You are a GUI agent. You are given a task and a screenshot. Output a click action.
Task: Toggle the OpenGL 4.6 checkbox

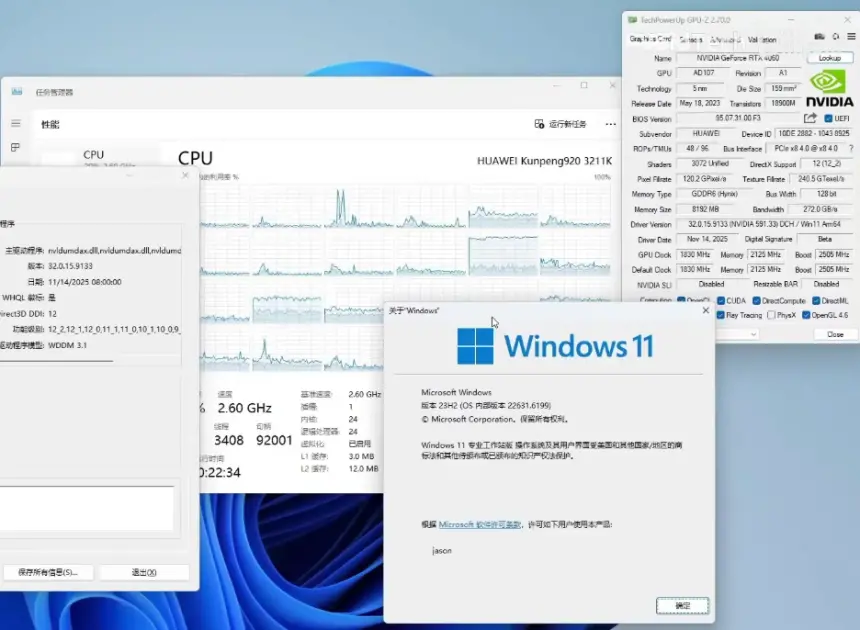pyautogui.click(x=806, y=315)
